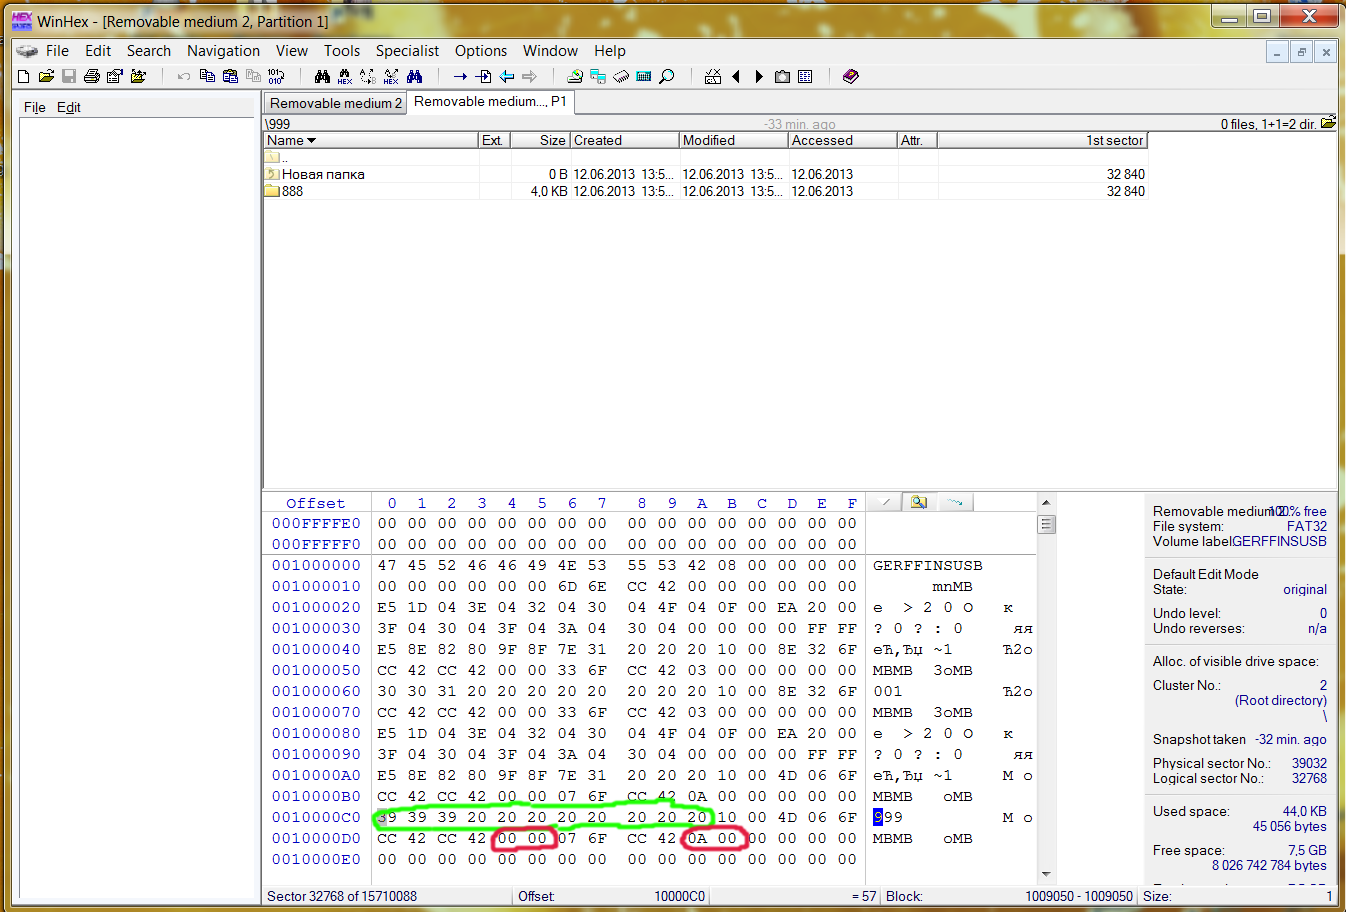Click the Find Hex Values binoculars icon
This screenshot has width=1346, height=912.
(x=345, y=76)
